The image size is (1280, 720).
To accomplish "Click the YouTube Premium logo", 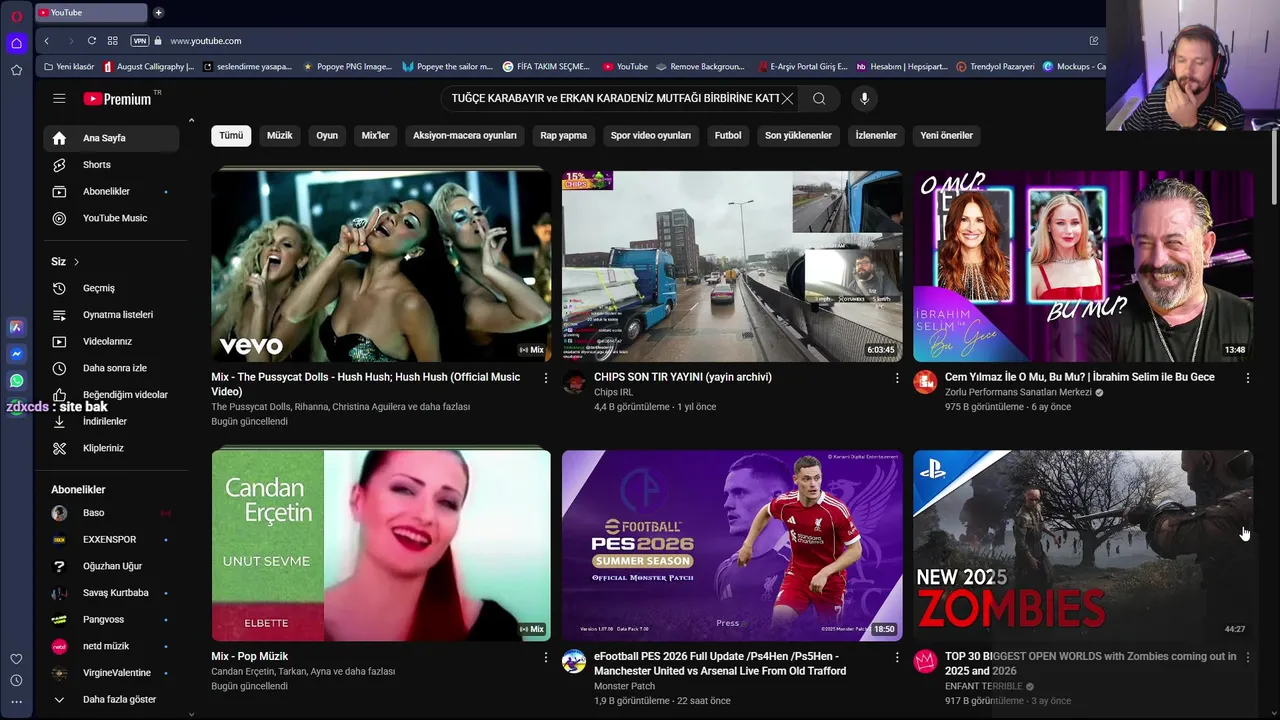I will click(x=117, y=99).
